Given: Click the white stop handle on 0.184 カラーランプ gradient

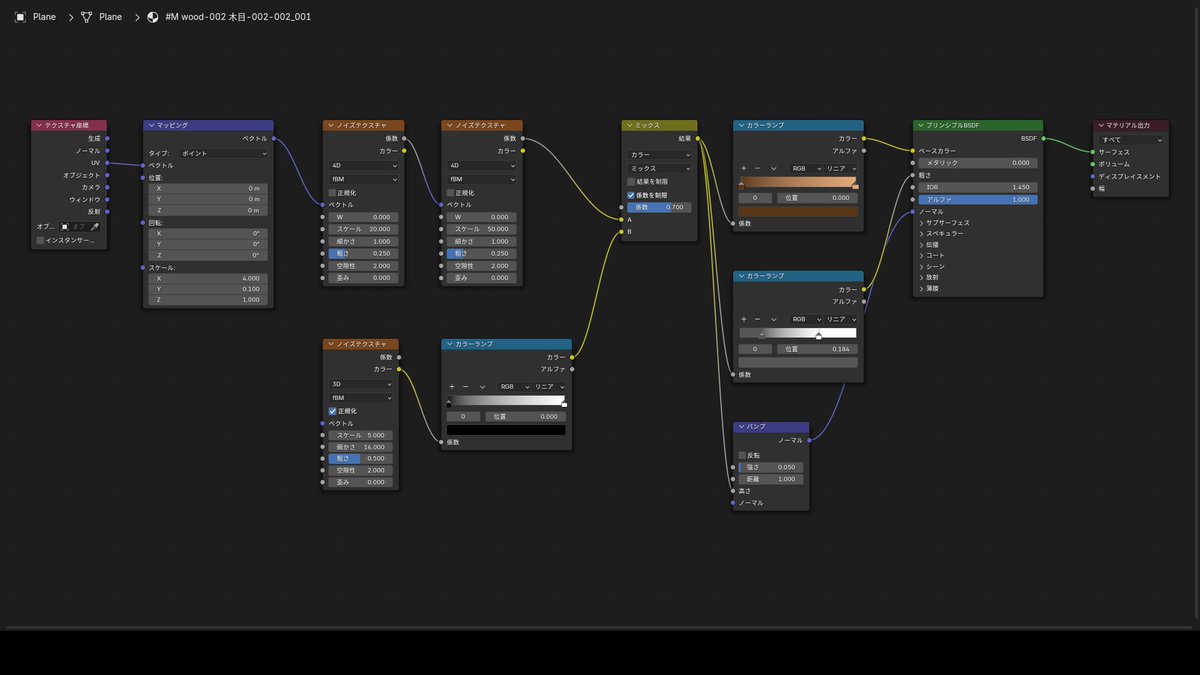Looking at the screenshot, I should (819, 337).
